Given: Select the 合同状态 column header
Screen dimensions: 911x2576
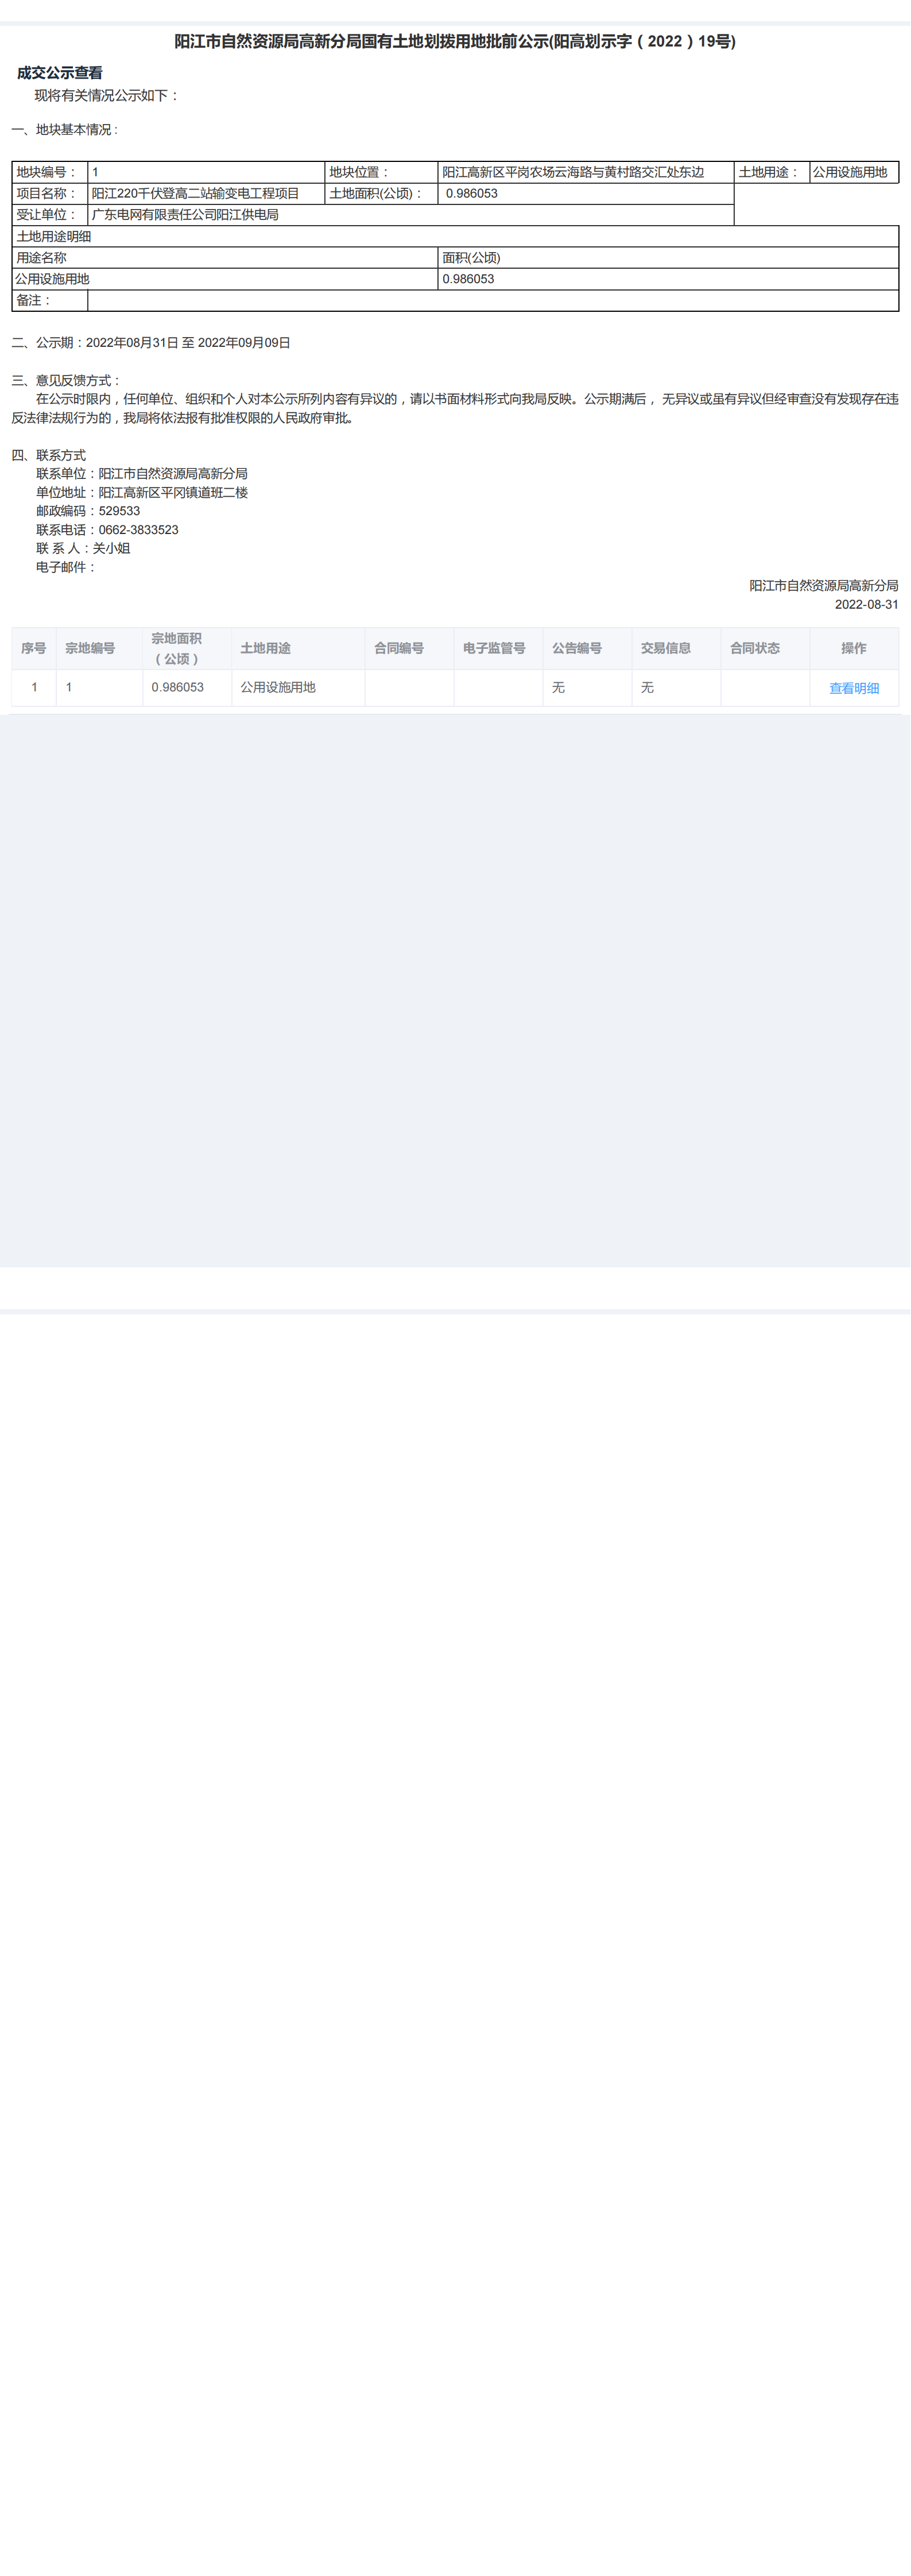Looking at the screenshot, I should tap(765, 648).
